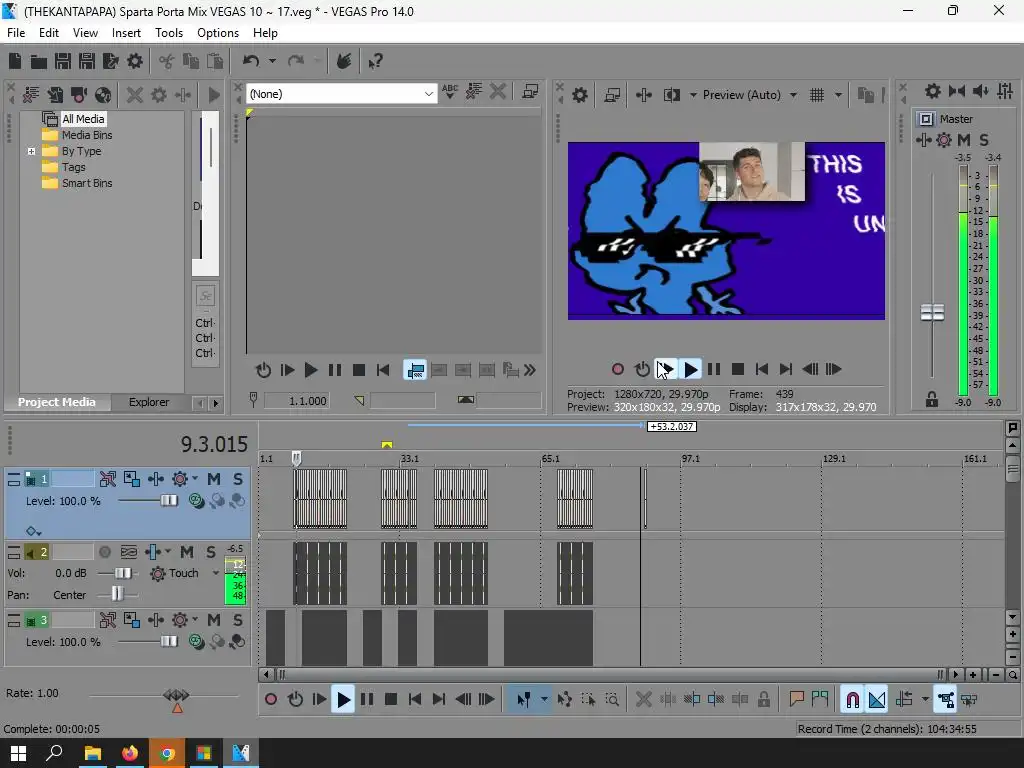1024x768 pixels.
Task: Open the Options menu
Action: (217, 33)
